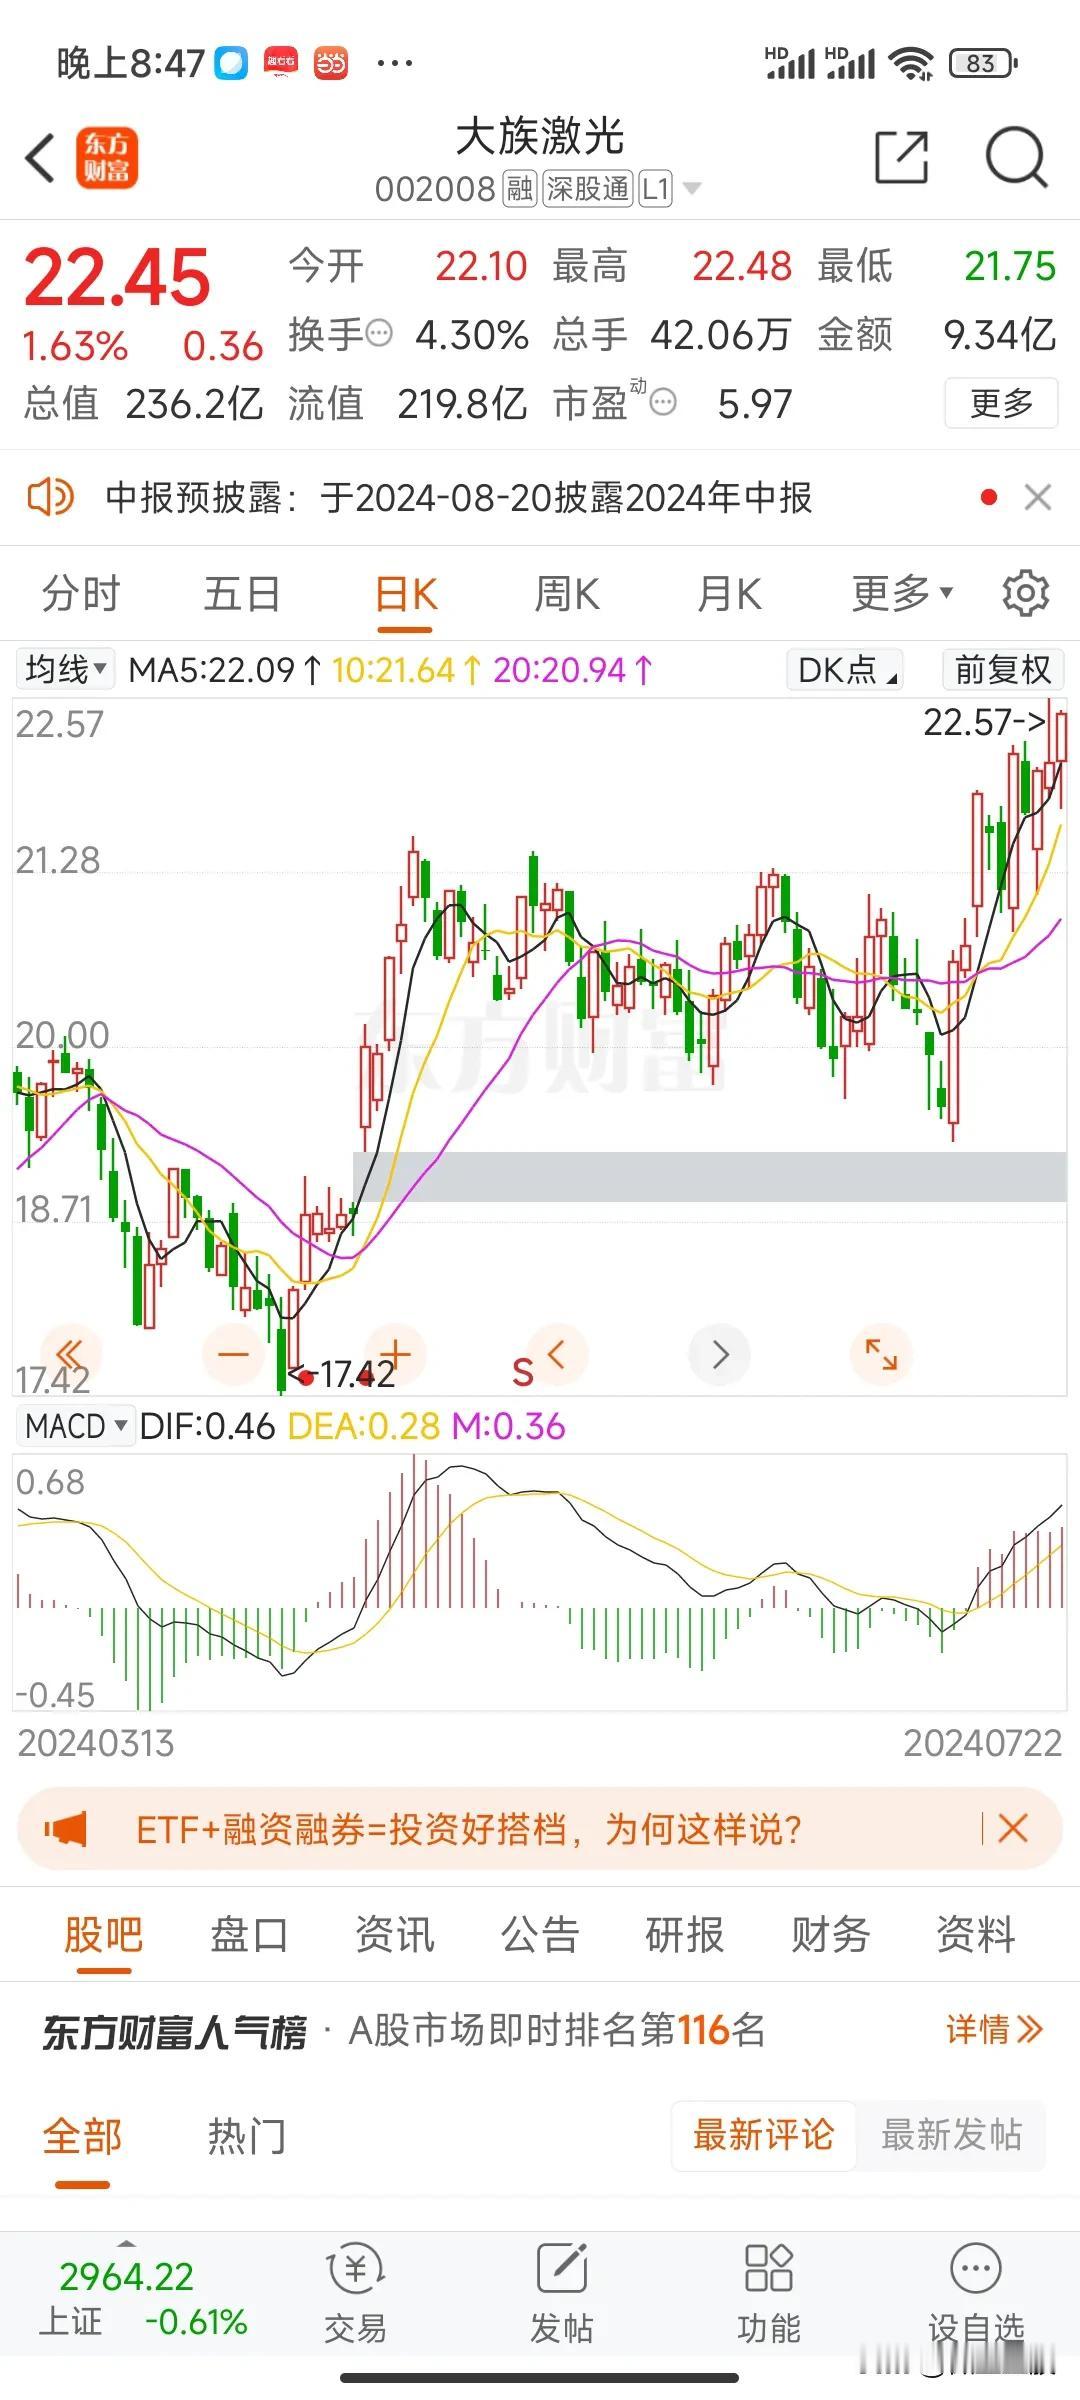Dismiss the 中报预披露 notice
Screen dimensions: 1080x2400
pyautogui.click(x=1038, y=497)
